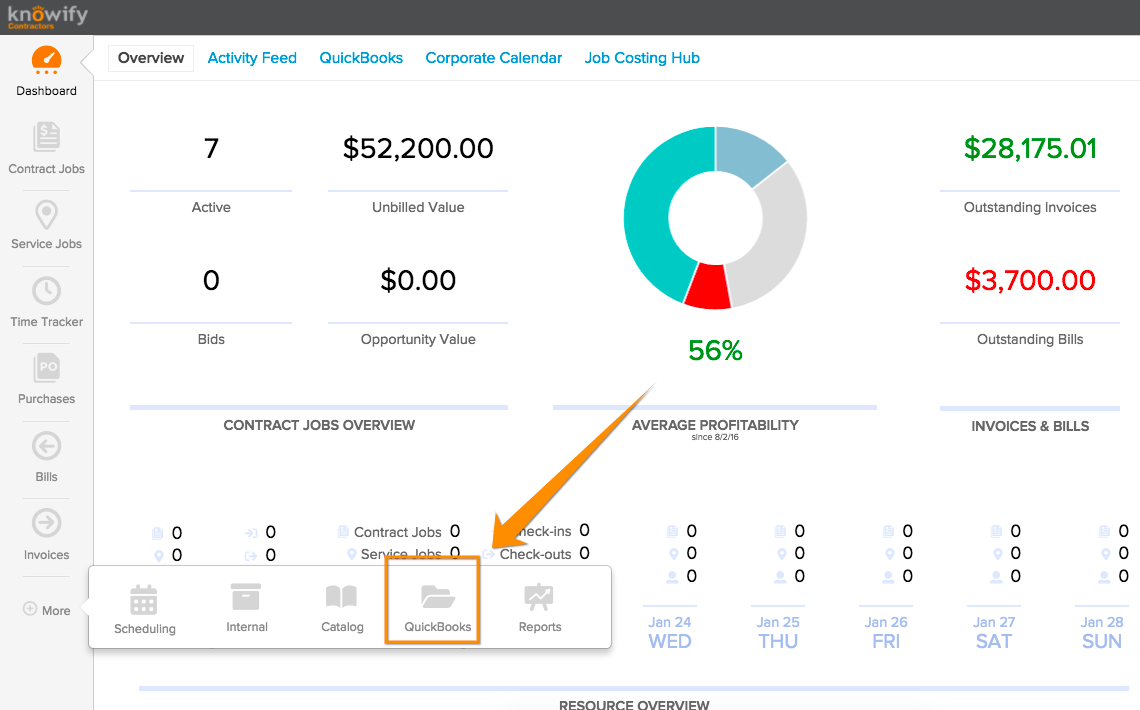Image resolution: width=1140 pixels, height=710 pixels.
Task: Select the Jan 26 FRI day
Action: [x=886, y=632]
